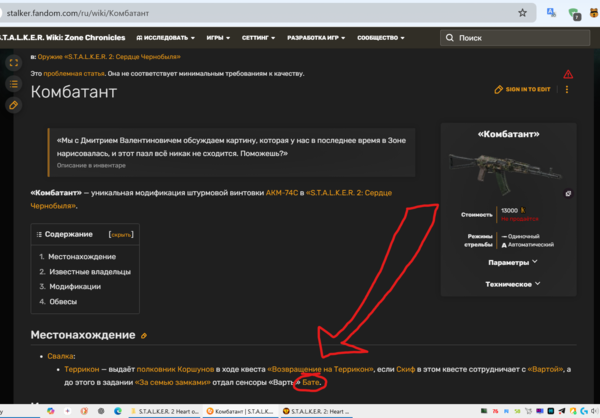Bookmark this page with the star icon

[x=522, y=13]
